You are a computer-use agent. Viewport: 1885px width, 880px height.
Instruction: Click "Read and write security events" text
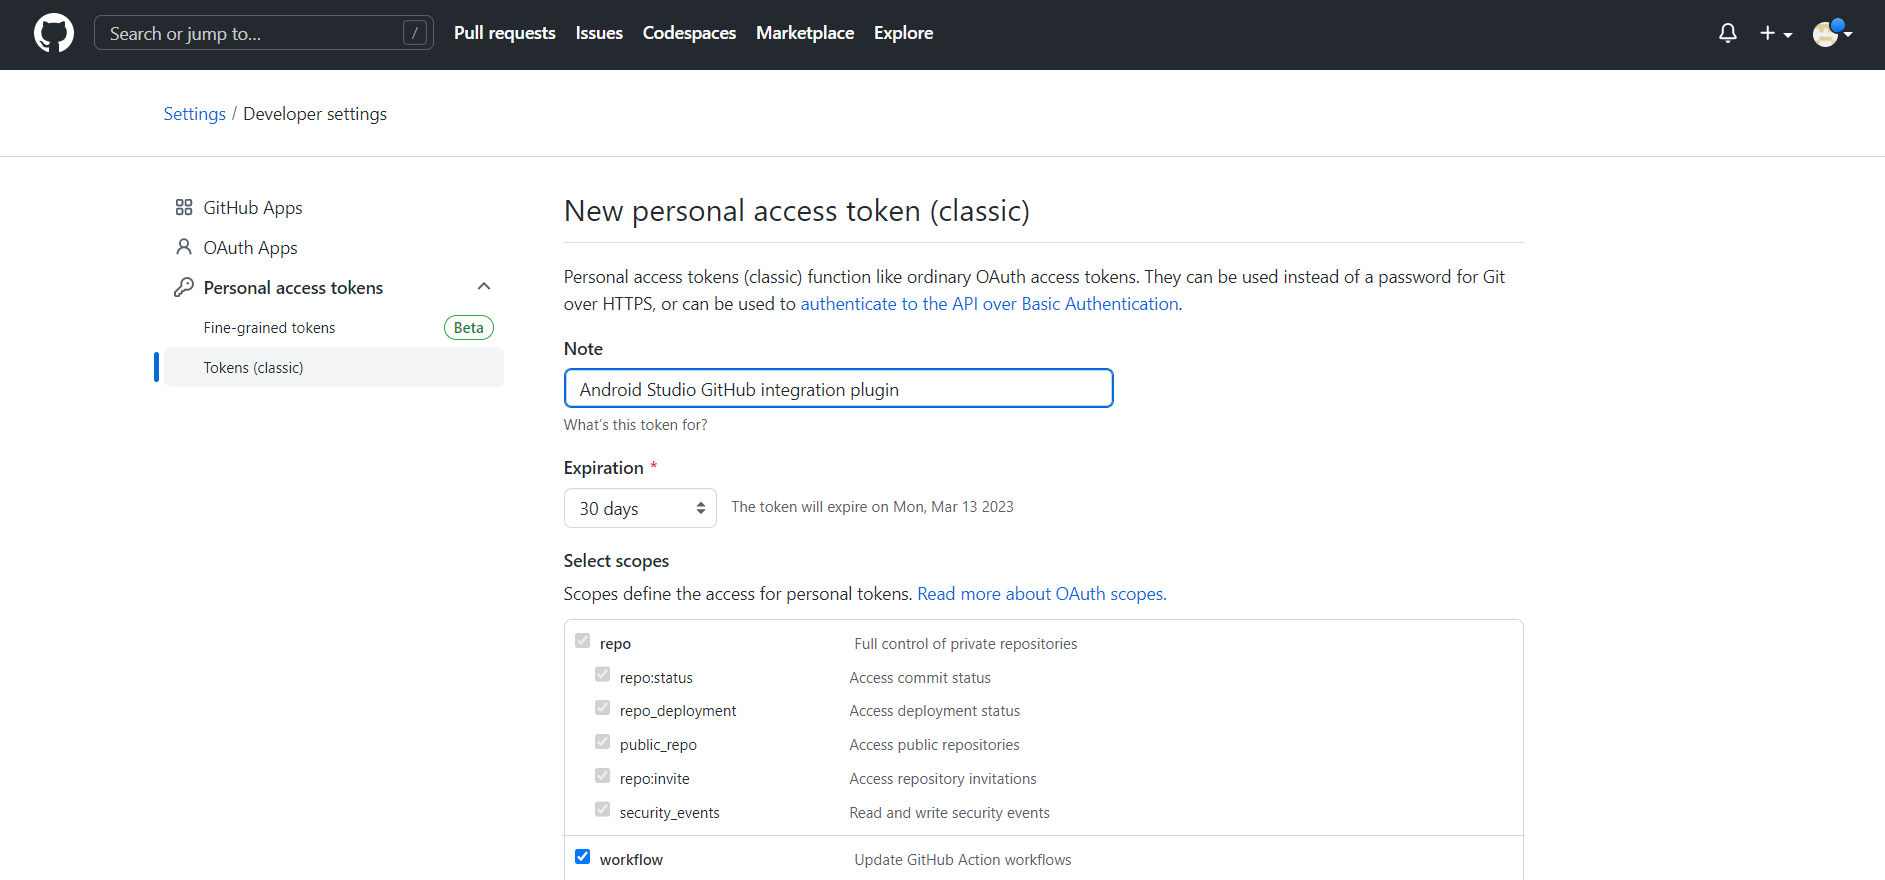[949, 813]
